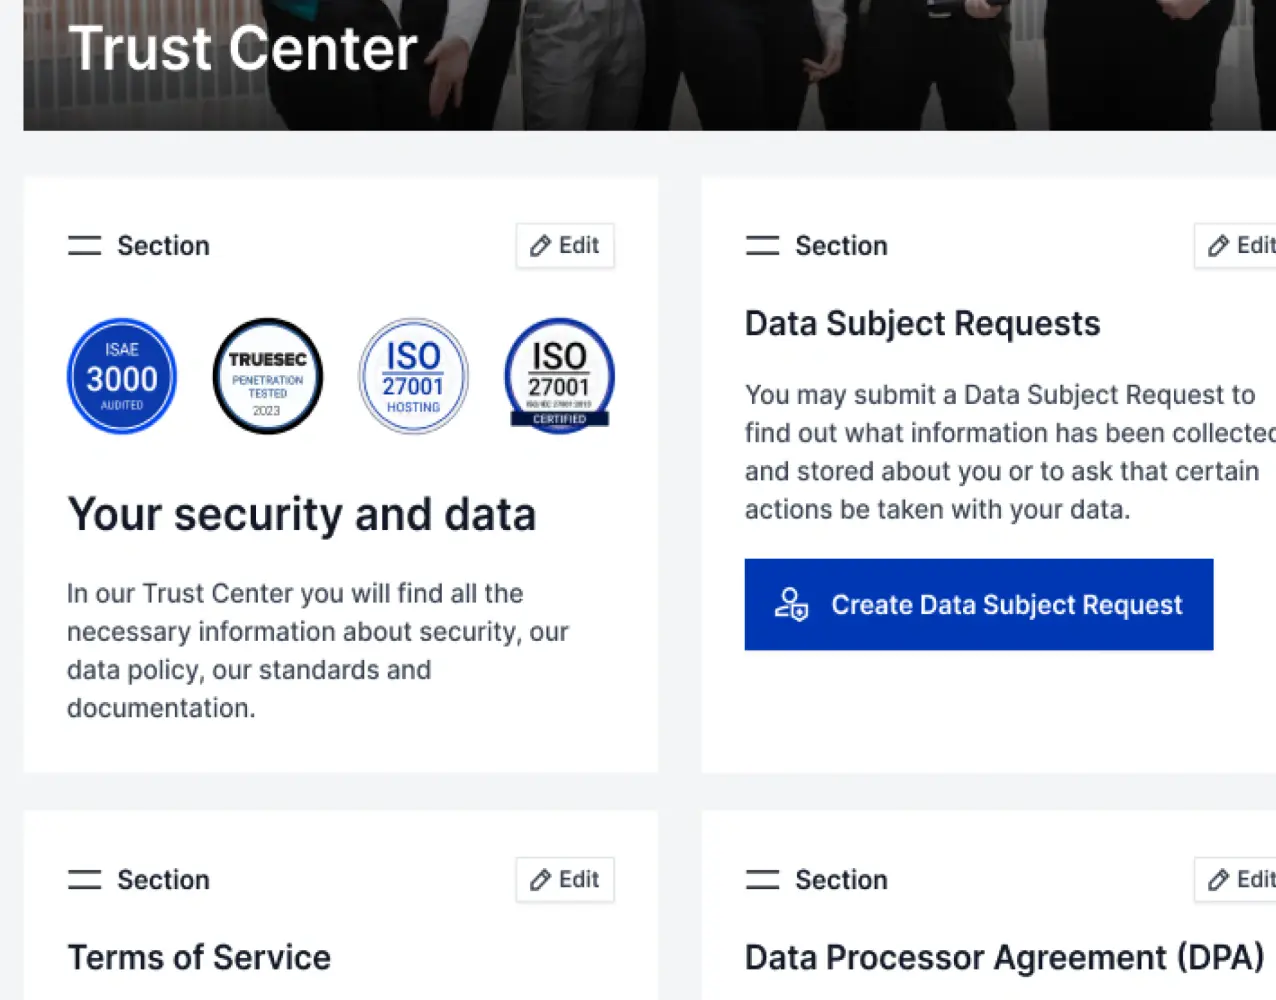1276x1000 pixels.
Task: Click drag handle of Data Processor Agreement section
Action: click(x=762, y=880)
